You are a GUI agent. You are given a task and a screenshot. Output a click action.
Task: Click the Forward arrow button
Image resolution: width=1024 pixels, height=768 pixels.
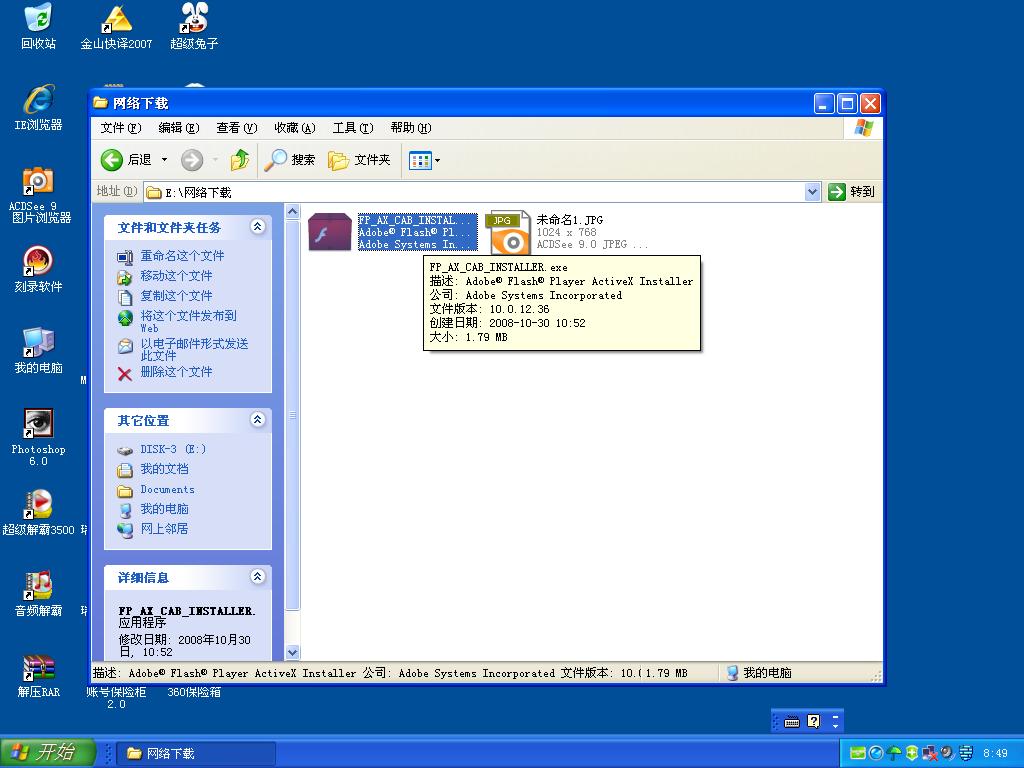coord(192,159)
